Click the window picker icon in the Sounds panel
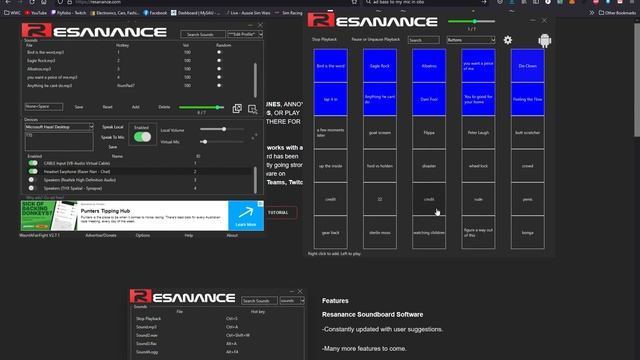The image size is (640, 360). tap(252, 109)
